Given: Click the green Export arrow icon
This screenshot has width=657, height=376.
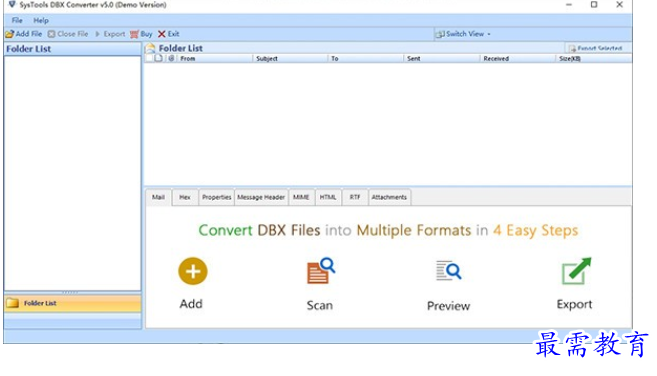Looking at the screenshot, I should [x=576, y=271].
